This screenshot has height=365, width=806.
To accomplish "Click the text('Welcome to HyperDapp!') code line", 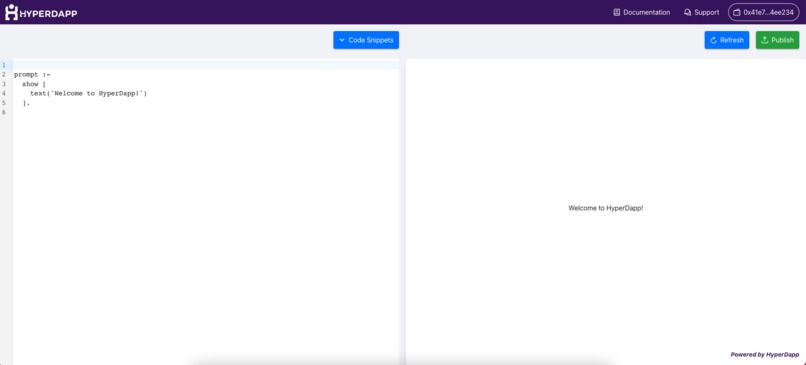I will coord(88,94).
